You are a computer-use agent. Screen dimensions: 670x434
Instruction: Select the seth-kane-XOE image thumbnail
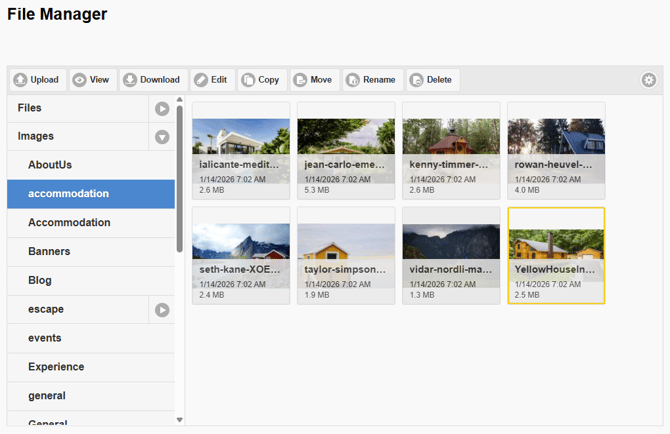(x=241, y=256)
